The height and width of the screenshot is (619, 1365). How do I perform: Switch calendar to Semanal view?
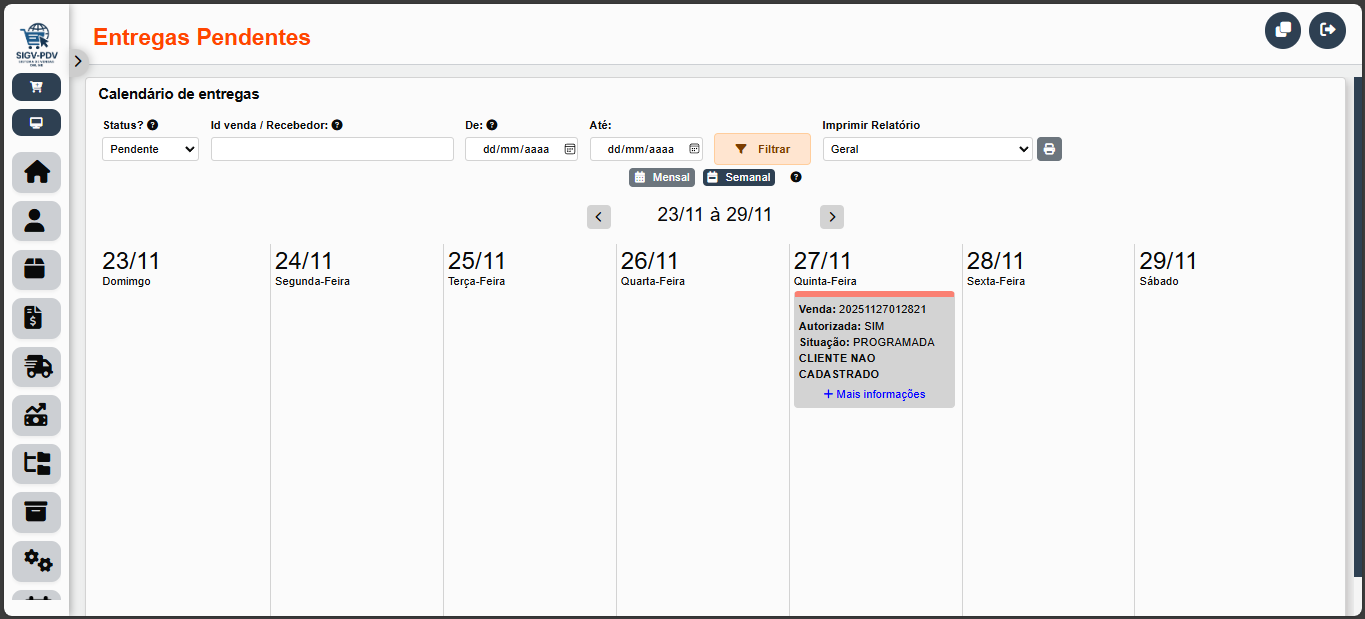[x=739, y=177]
